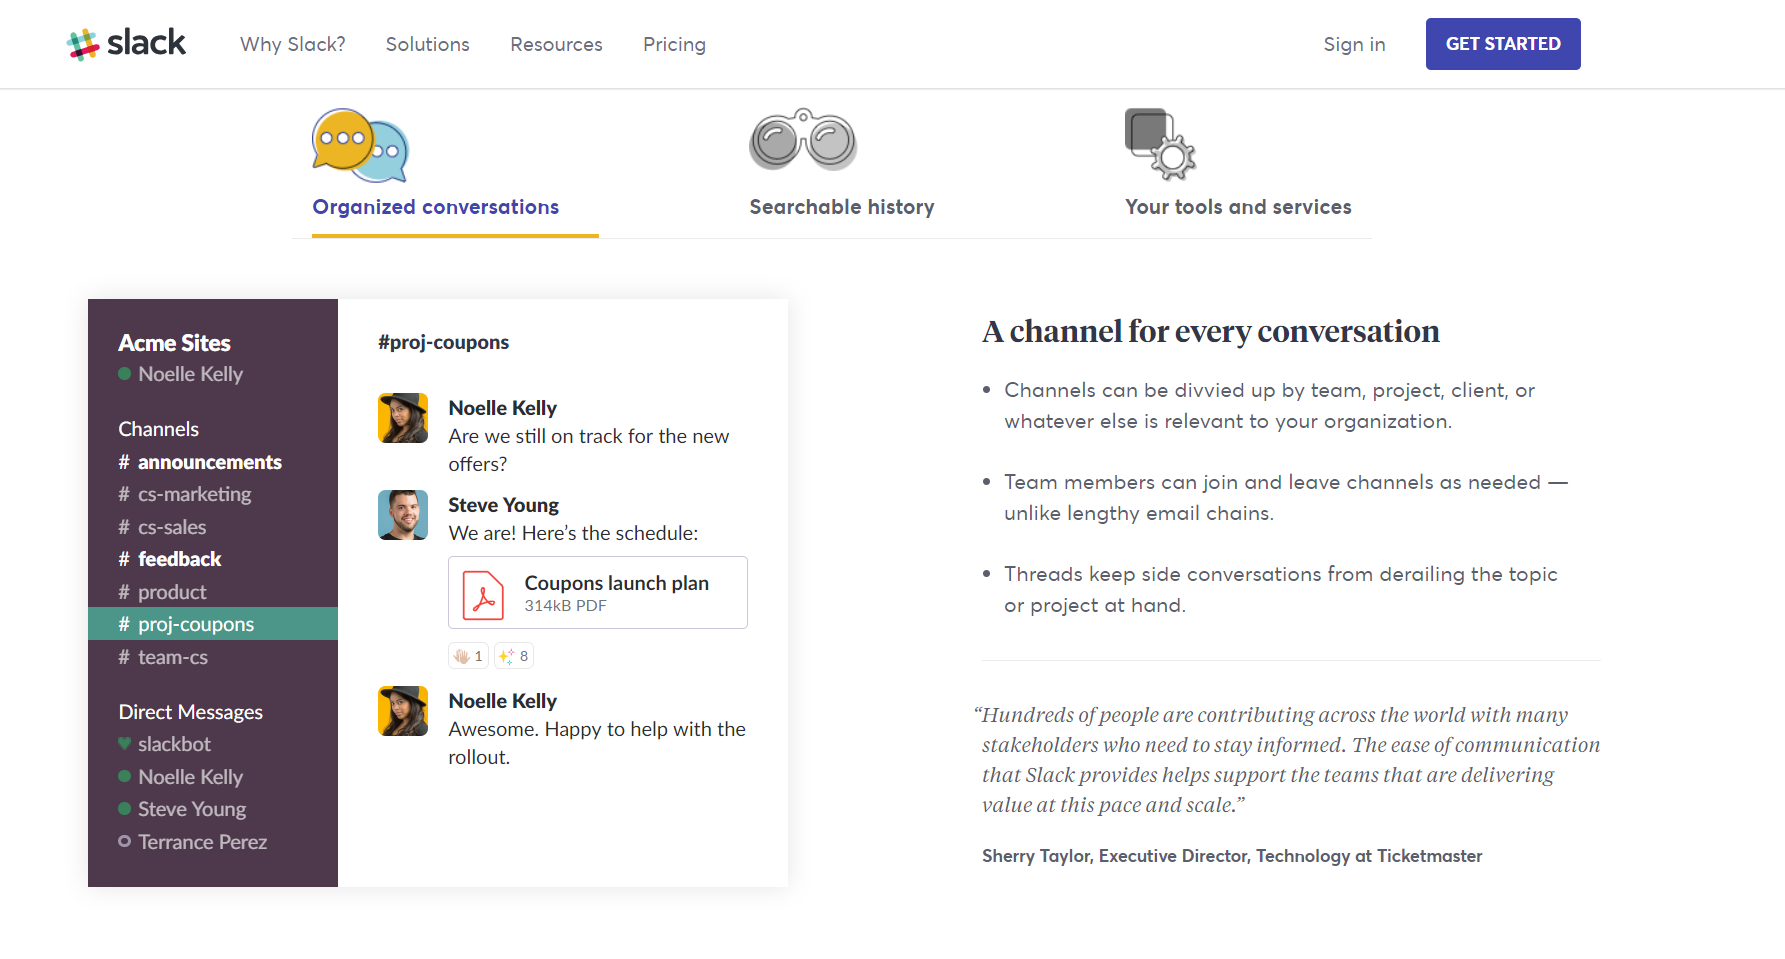Open the #announcements channel
Viewport: 1785px width, 959px height.
tap(213, 462)
